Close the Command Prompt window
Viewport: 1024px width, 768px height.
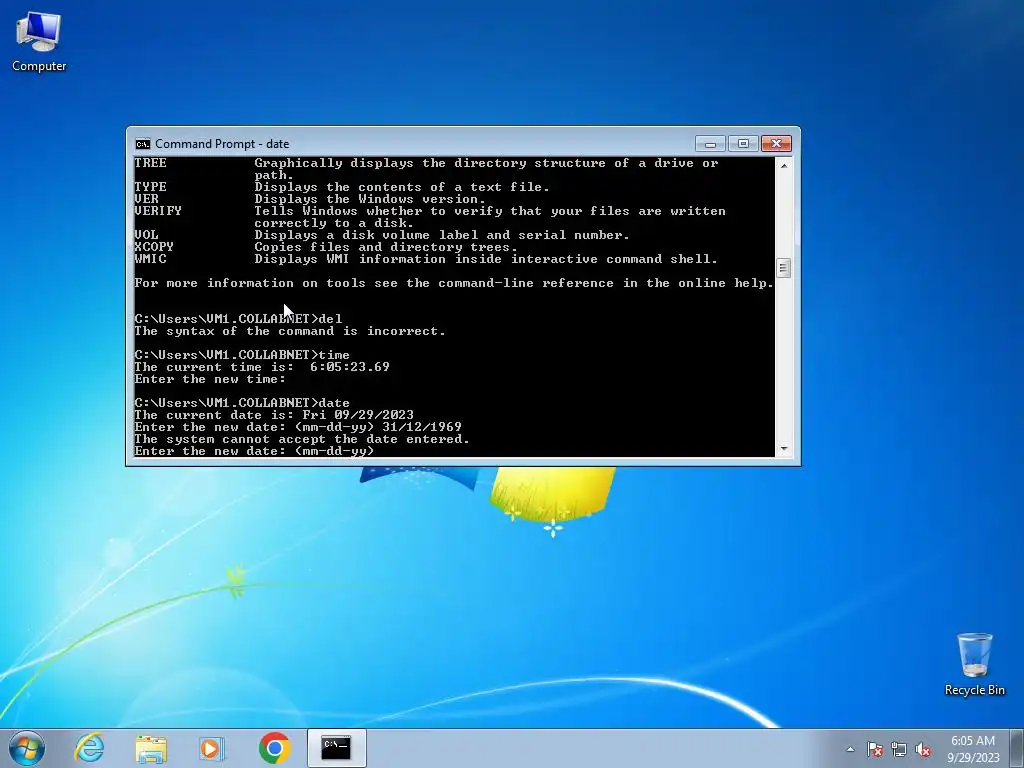[776, 144]
